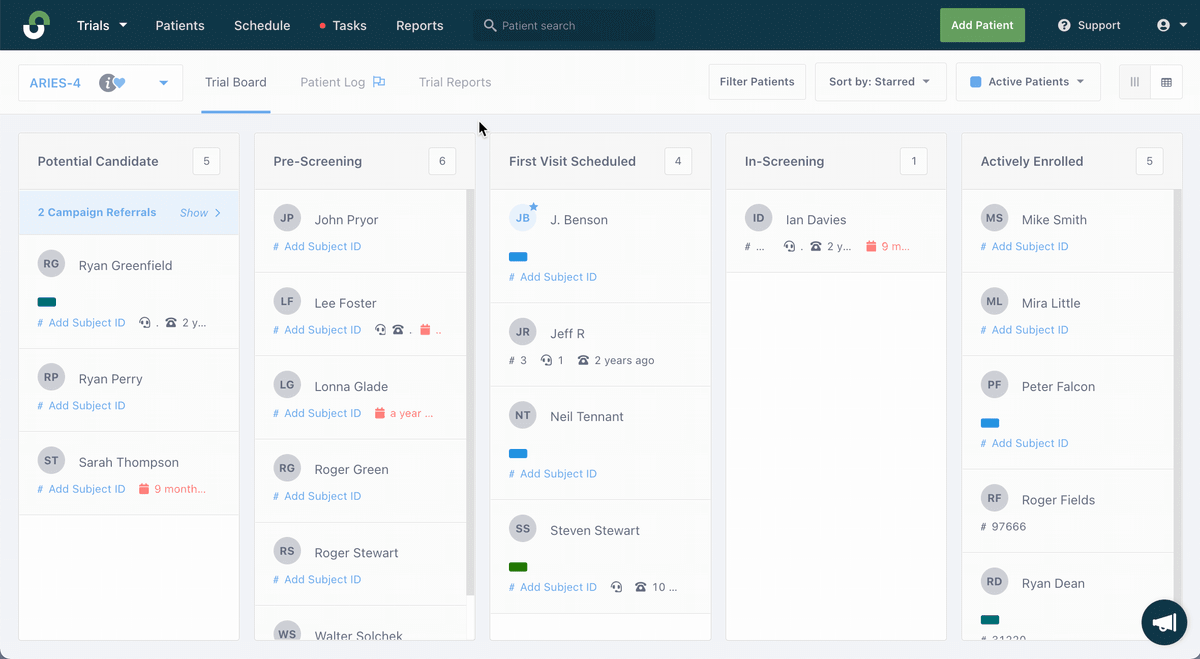1200x659 pixels.
Task: Click Ryan Greenfield's headset contact icon
Action: click(x=145, y=323)
